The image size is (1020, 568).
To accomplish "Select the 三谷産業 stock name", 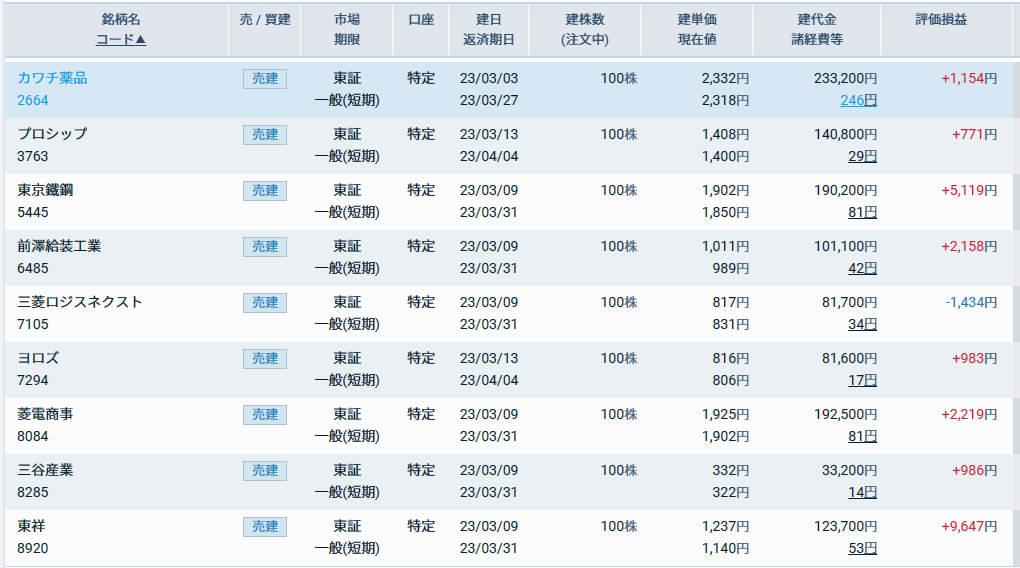I will click(45, 470).
